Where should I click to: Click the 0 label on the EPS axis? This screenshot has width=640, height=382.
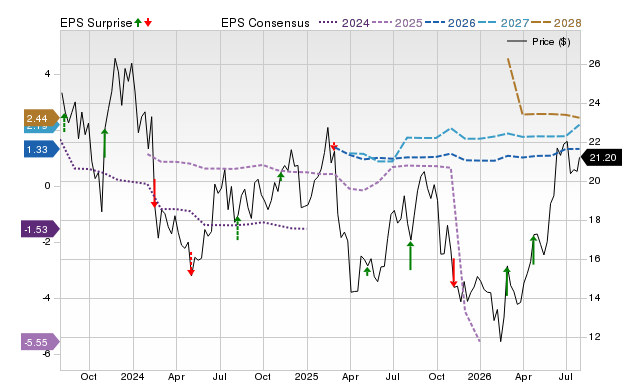48,186
